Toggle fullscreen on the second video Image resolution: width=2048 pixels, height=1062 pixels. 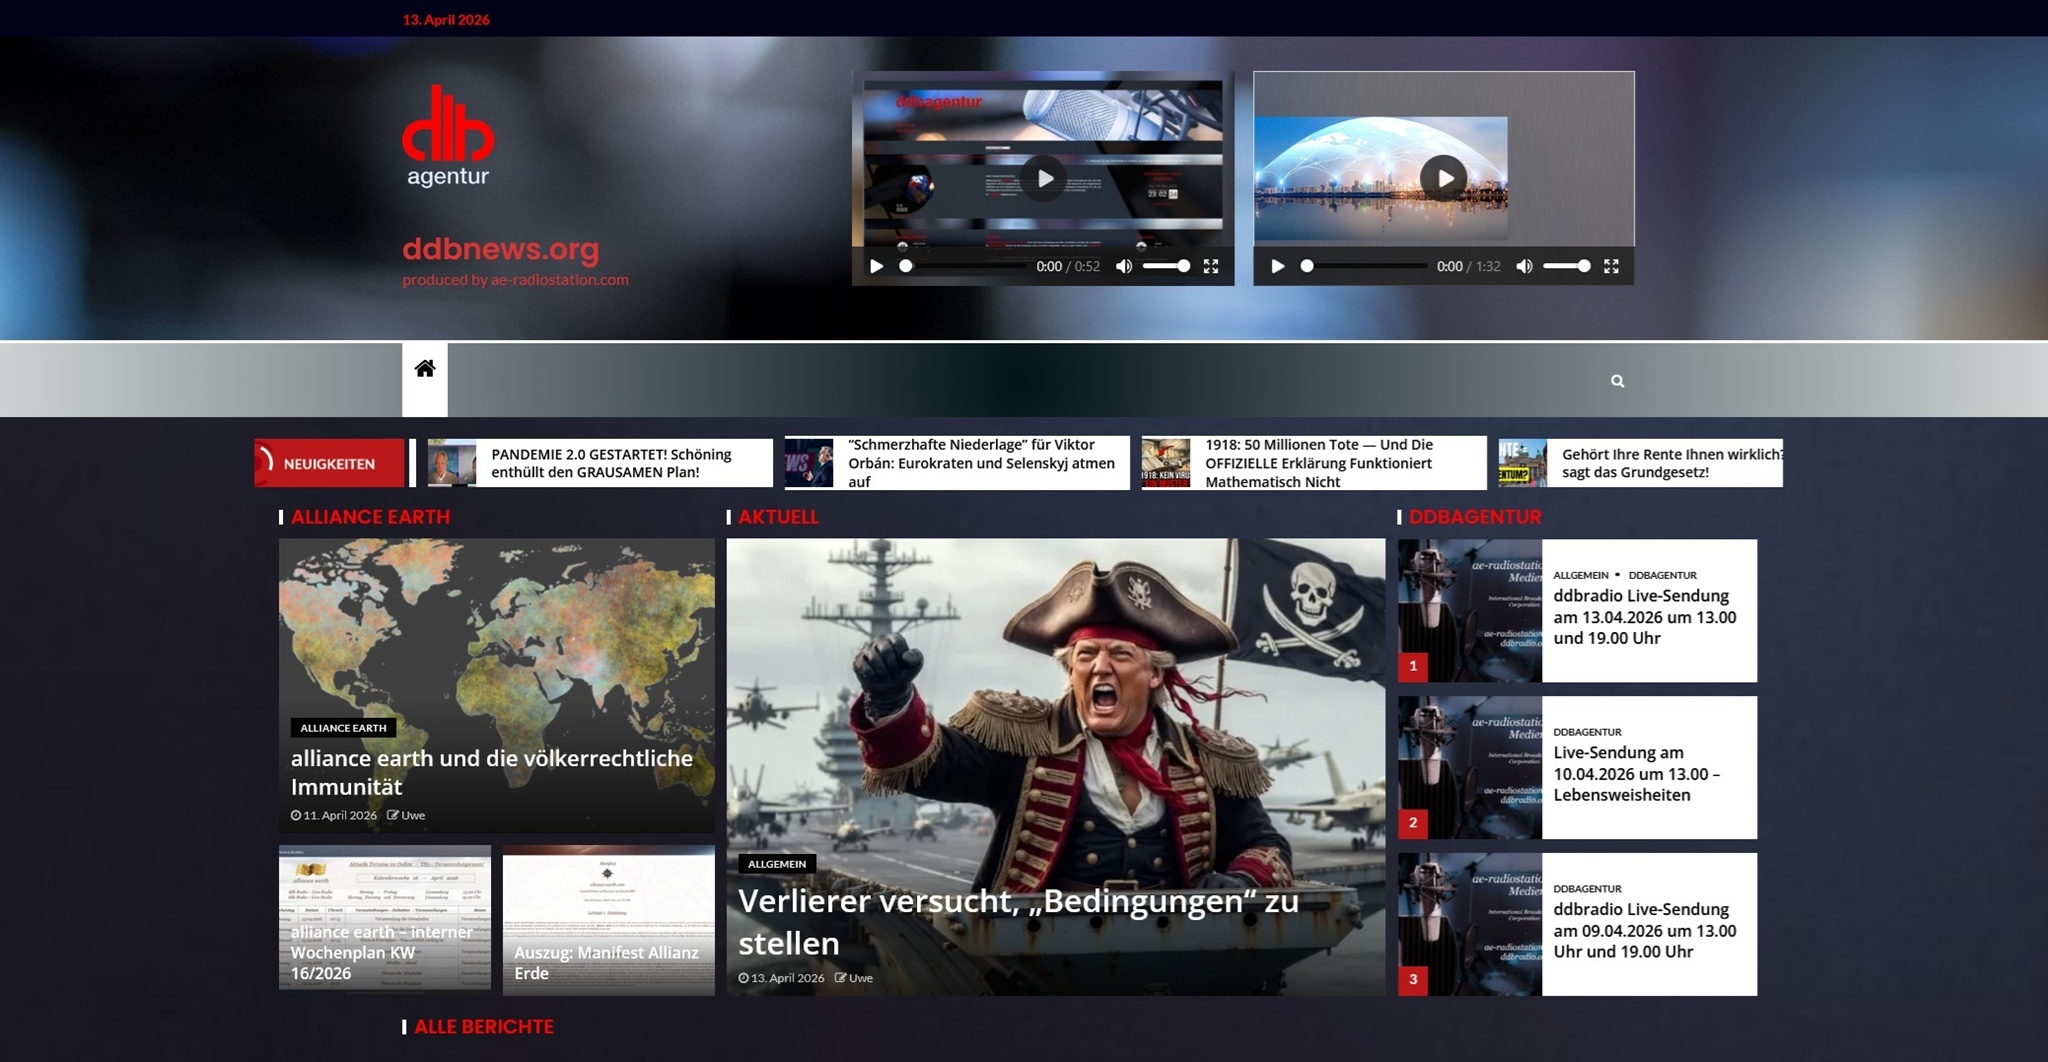pos(1611,266)
